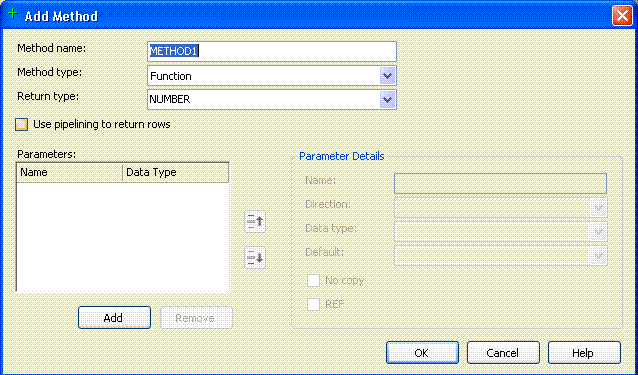Click the Cancel button
This screenshot has width=638, height=375.
coord(503,353)
